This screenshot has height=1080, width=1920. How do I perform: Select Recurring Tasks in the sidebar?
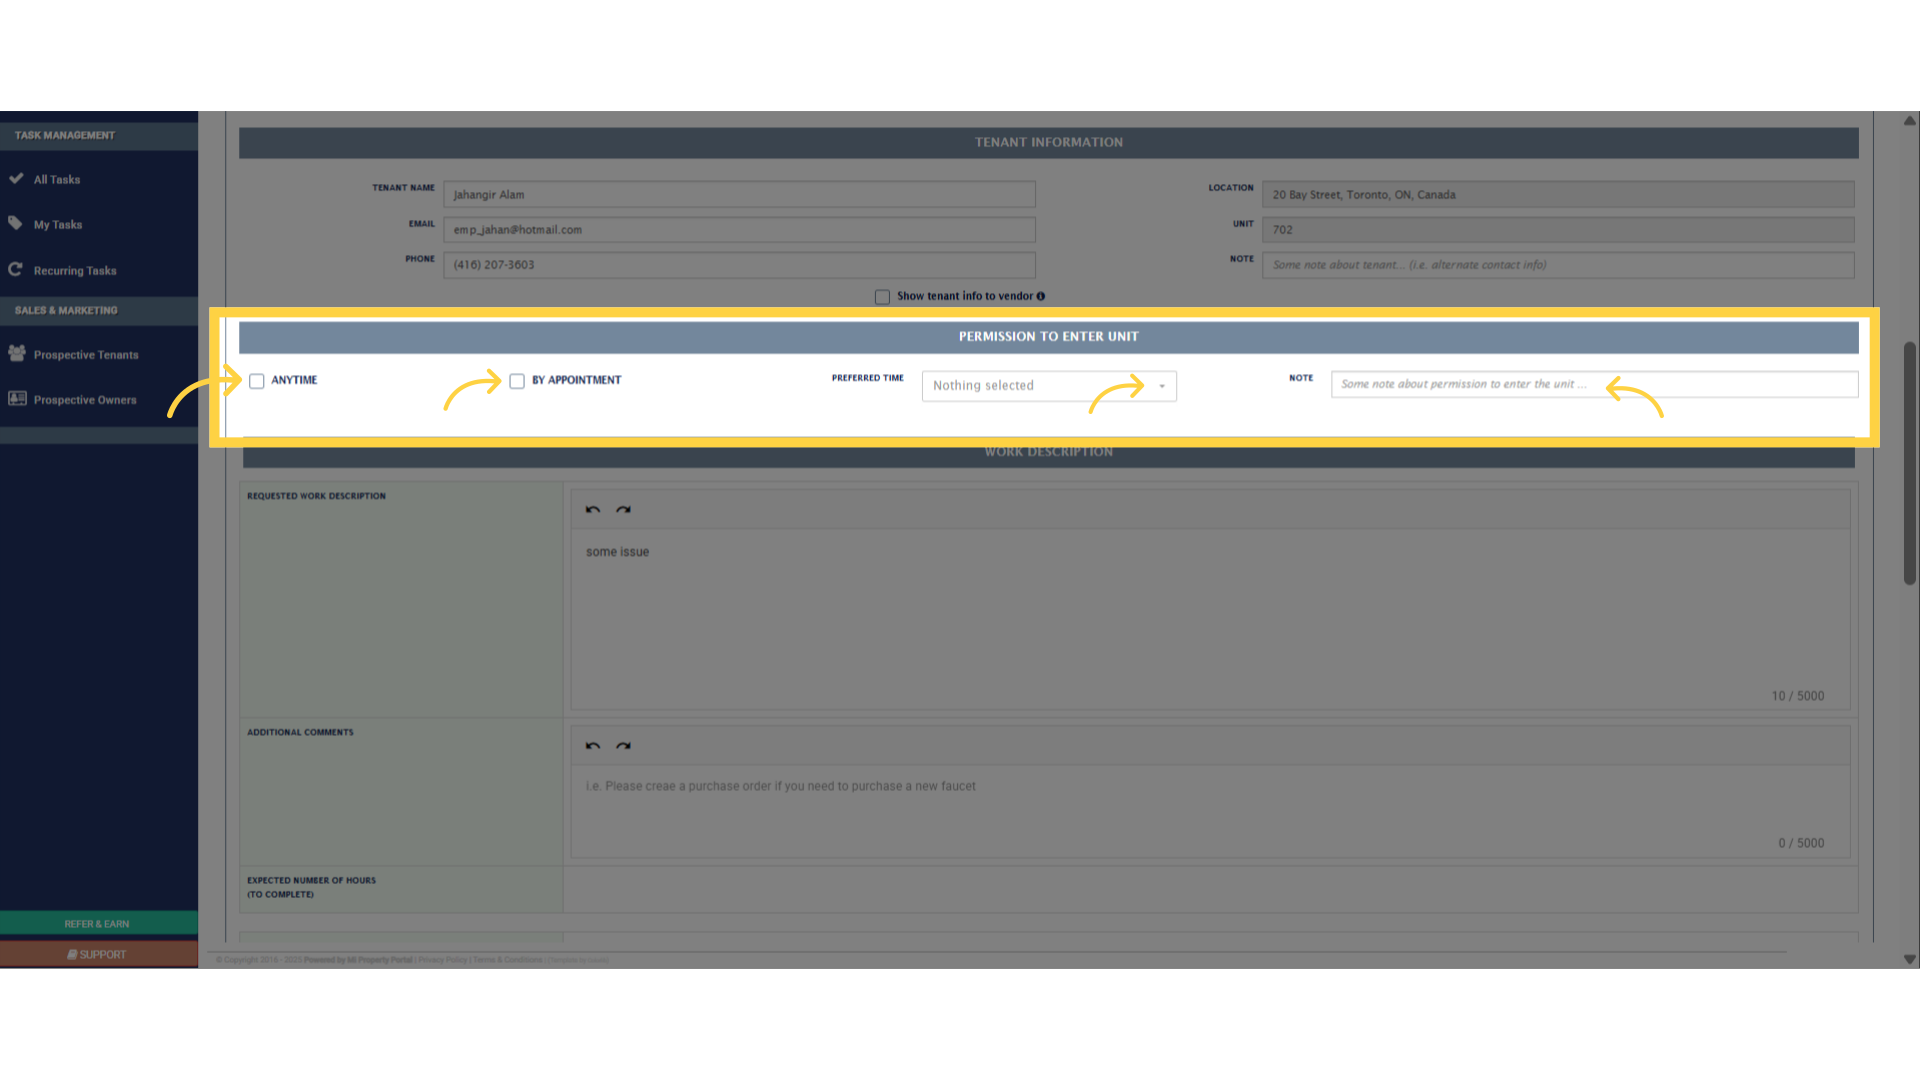pyautogui.click(x=75, y=270)
